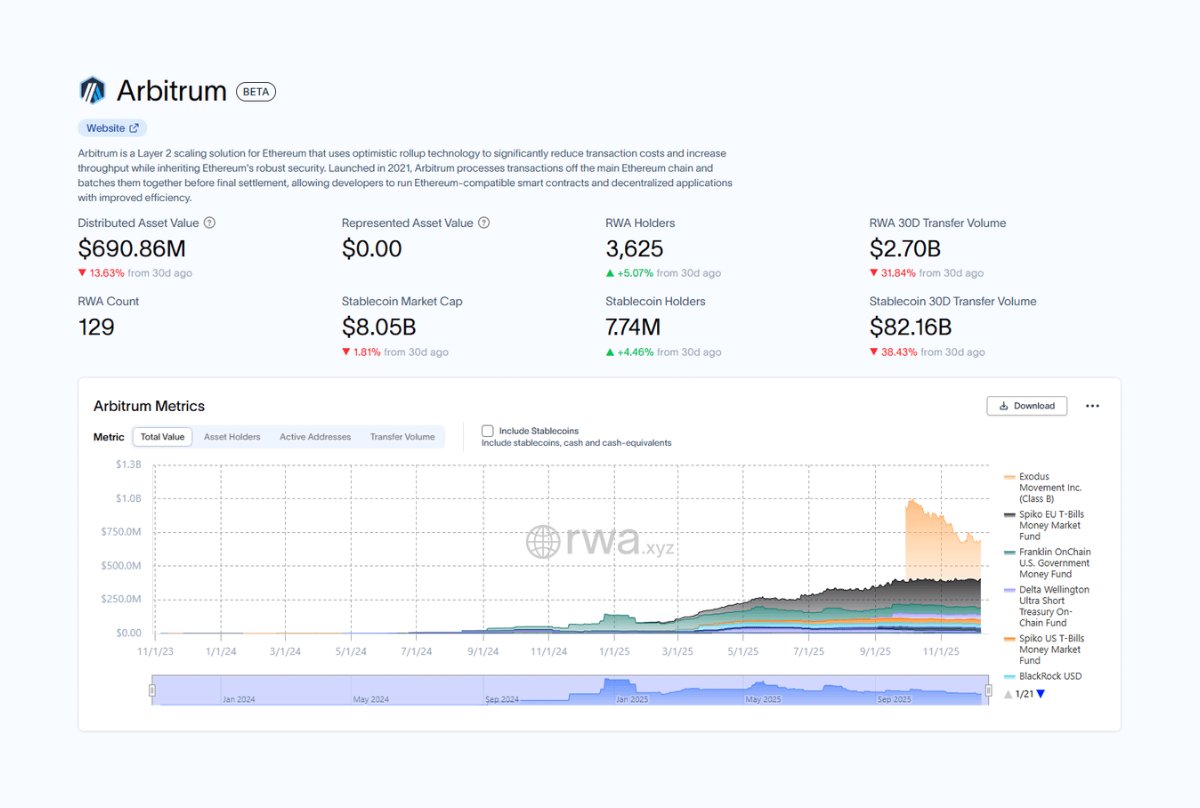Image resolution: width=1200 pixels, height=808 pixels.
Task: Open the three-dot more options menu
Action: [1092, 406]
